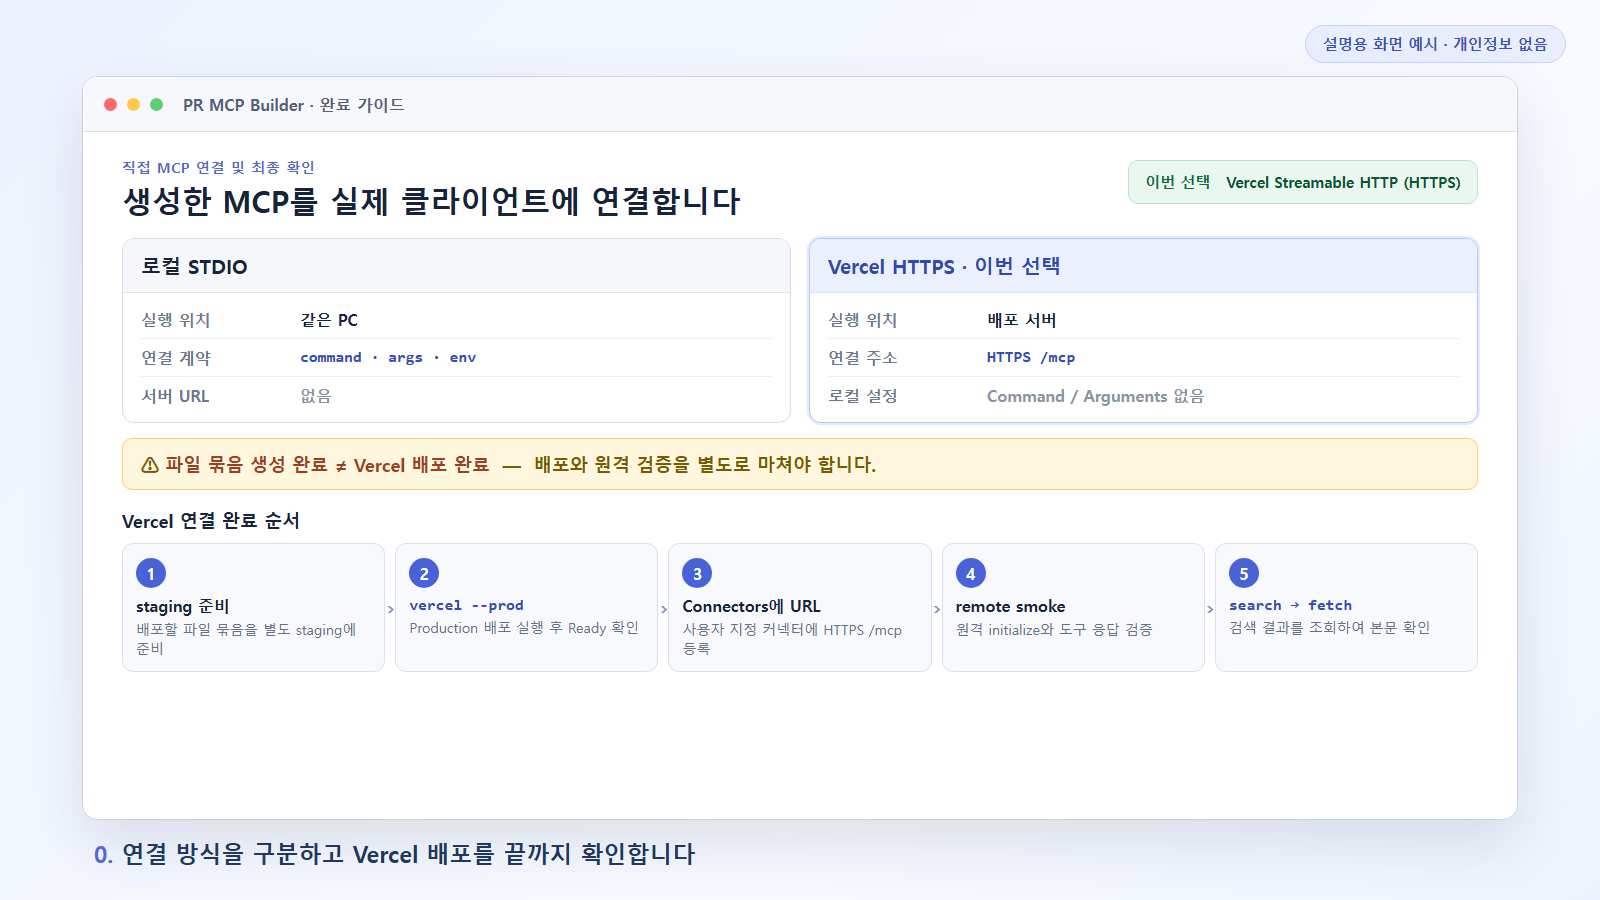Click the 'command' code text
Screen dimensions: 1600x900
click(x=331, y=357)
